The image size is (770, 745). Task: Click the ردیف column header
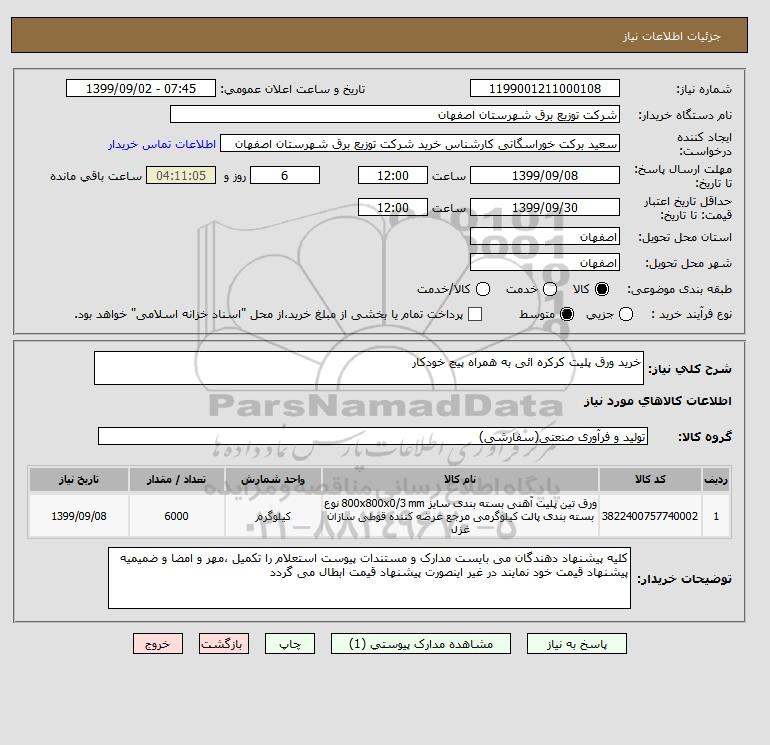coord(716,479)
